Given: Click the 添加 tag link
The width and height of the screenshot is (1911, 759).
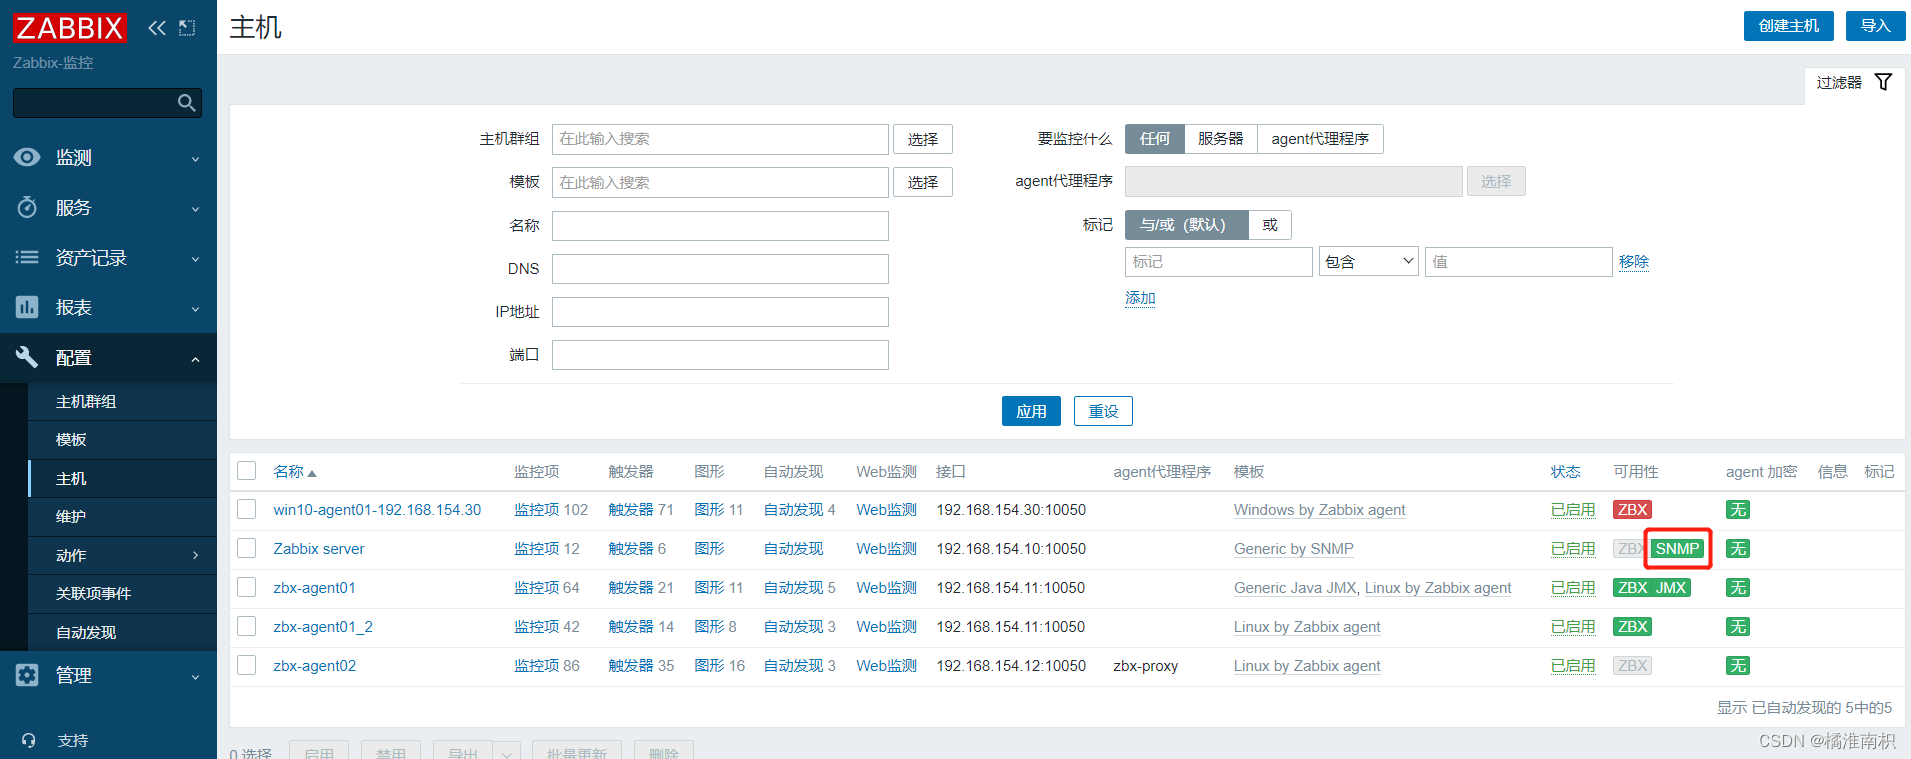Looking at the screenshot, I should coord(1140,298).
